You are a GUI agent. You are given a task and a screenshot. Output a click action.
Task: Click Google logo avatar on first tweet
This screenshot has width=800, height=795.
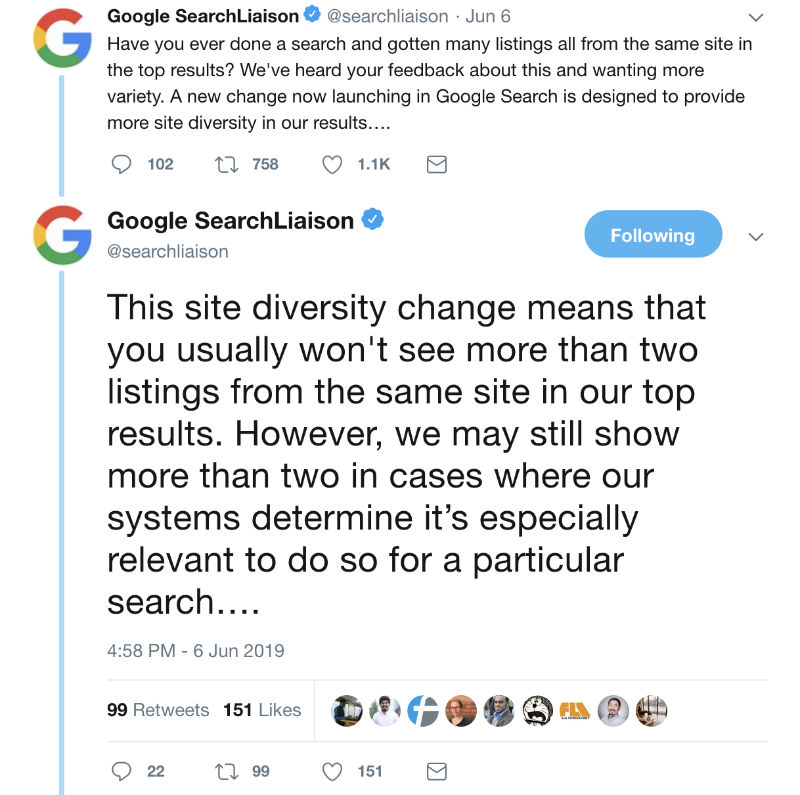pyautogui.click(x=62, y=36)
